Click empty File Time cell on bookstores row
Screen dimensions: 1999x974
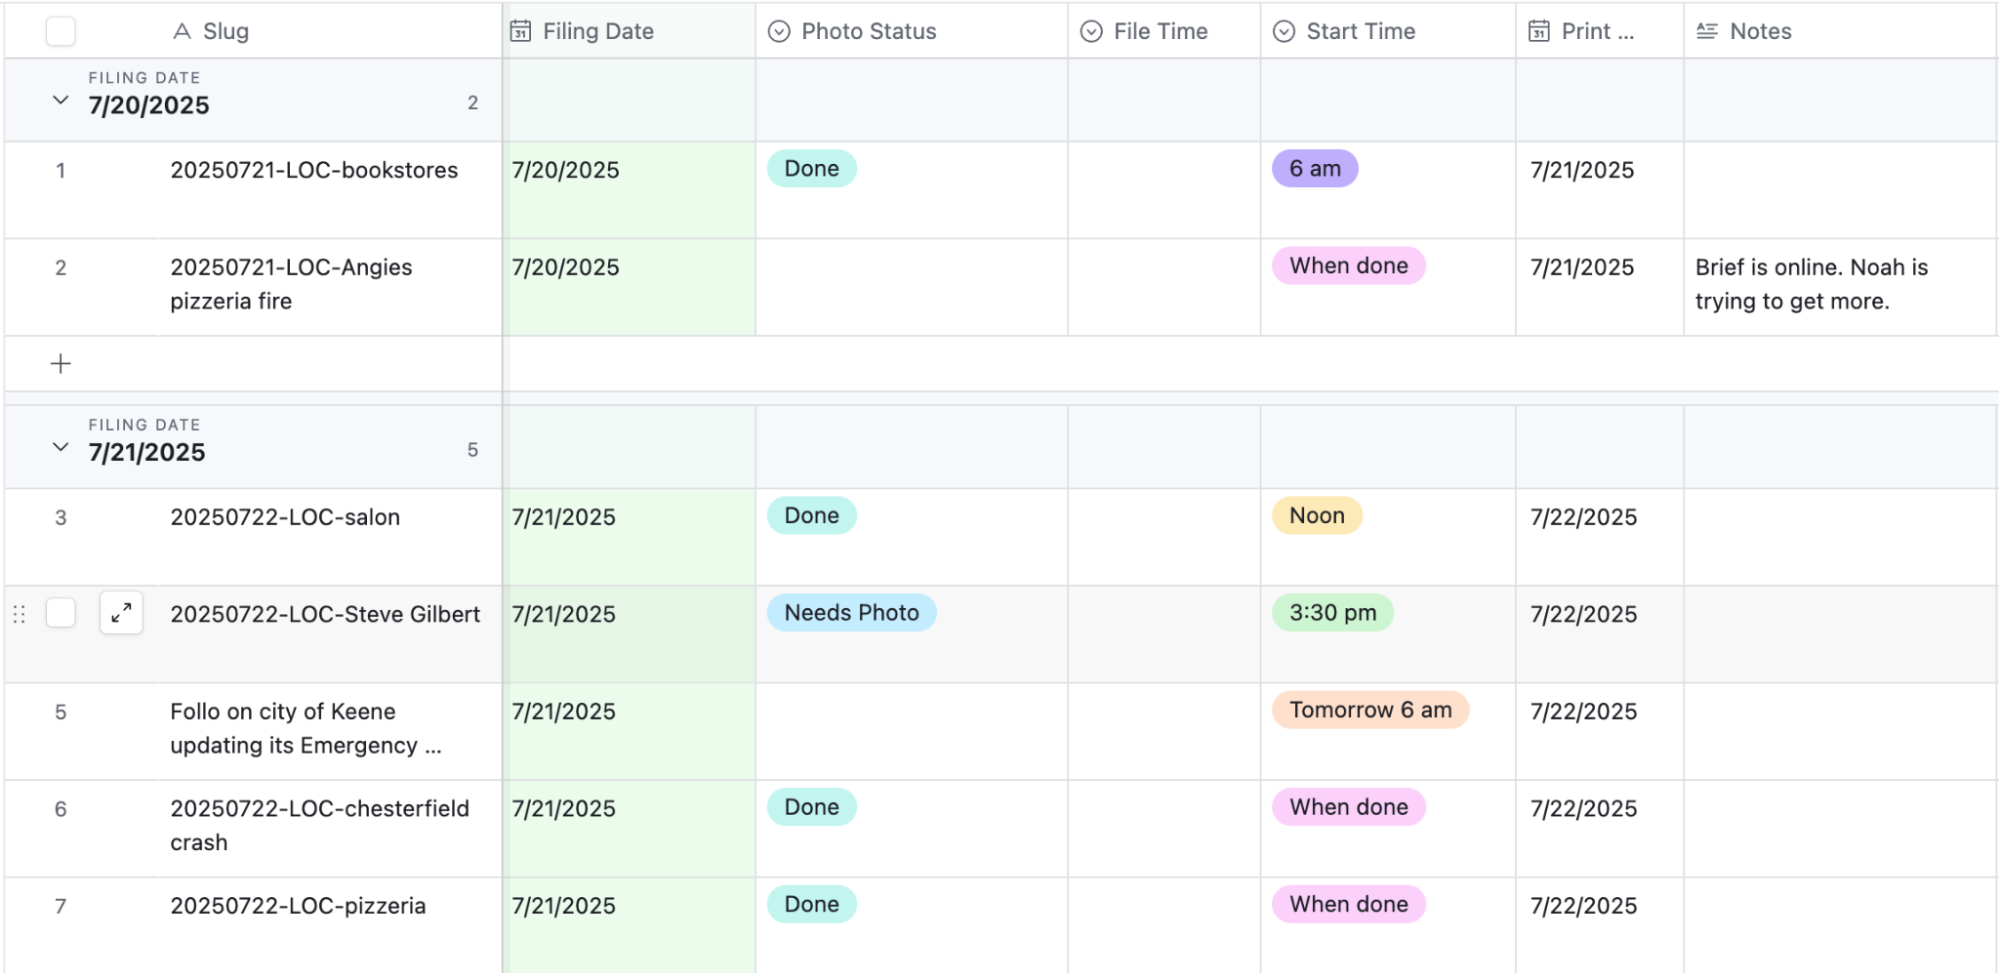[x=1164, y=190]
